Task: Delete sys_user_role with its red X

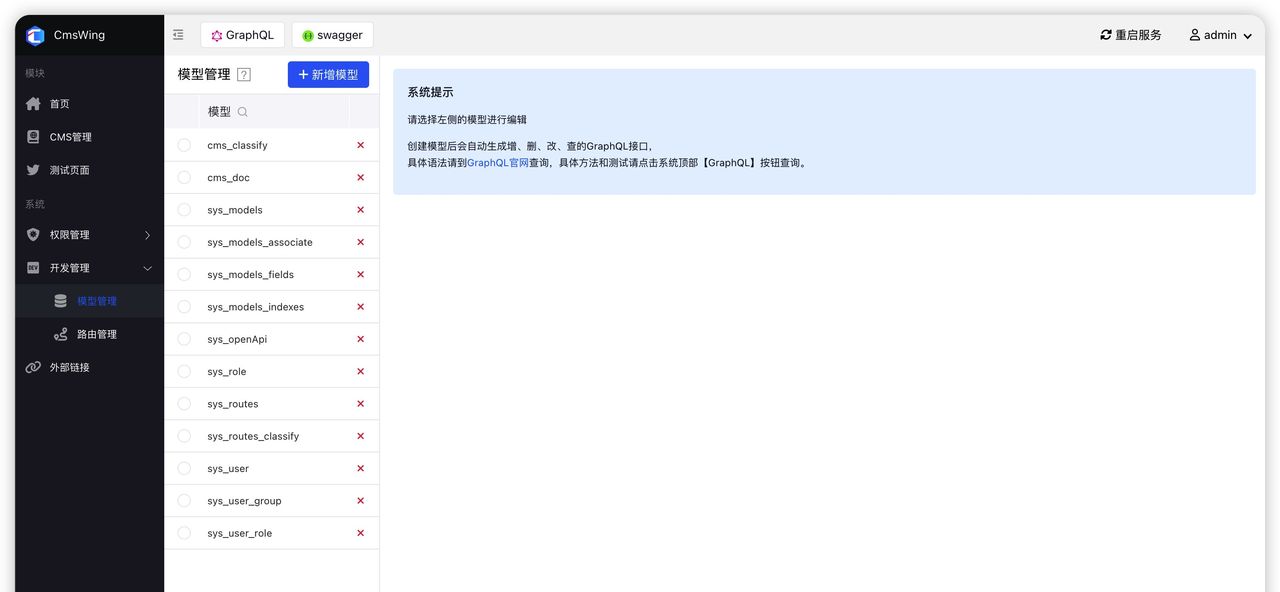Action: (361, 533)
